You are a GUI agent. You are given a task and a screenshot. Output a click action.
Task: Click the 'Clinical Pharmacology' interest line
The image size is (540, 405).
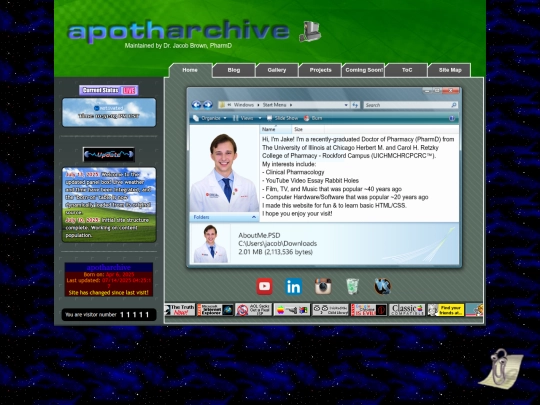coord(293,172)
